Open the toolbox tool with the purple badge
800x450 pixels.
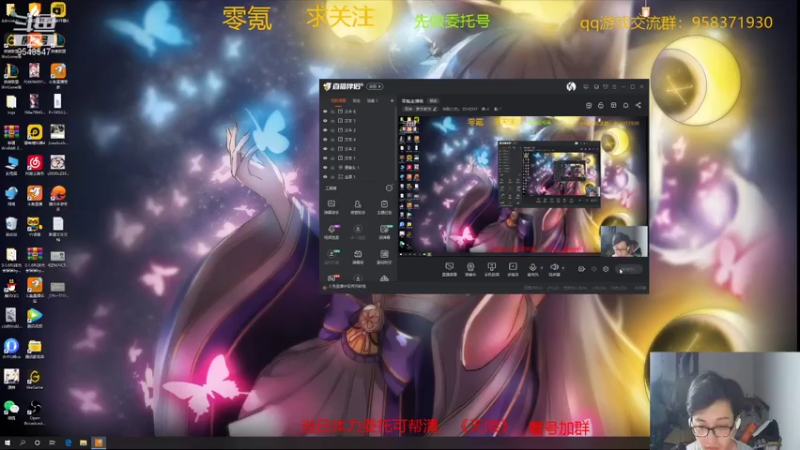[331, 231]
